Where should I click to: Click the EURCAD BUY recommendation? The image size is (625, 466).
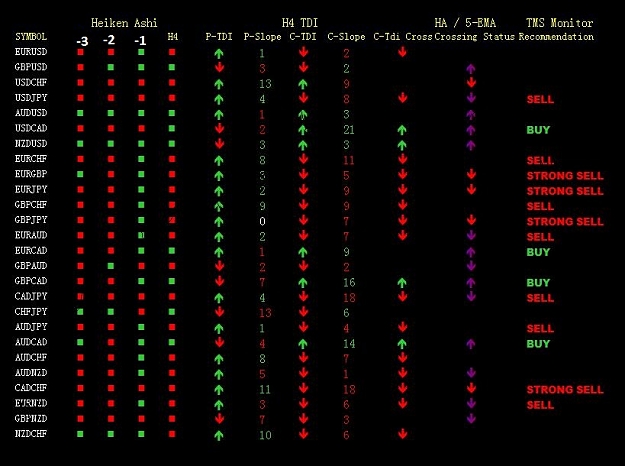click(x=538, y=252)
